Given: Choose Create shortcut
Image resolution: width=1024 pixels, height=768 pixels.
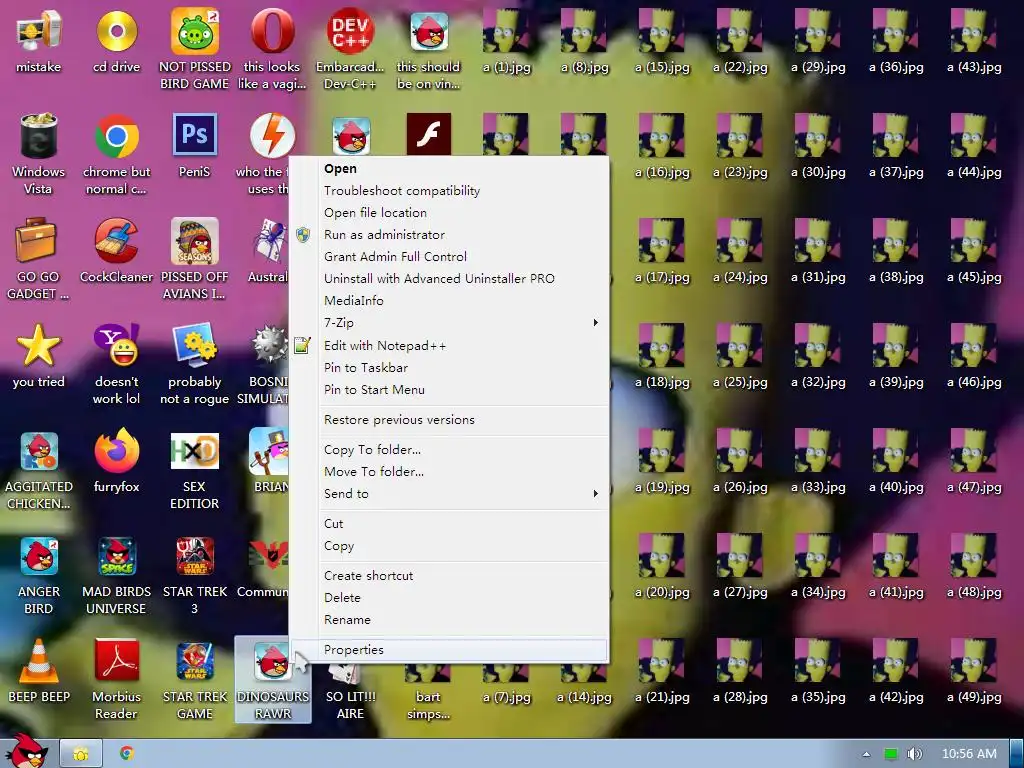Looking at the screenshot, I should tap(449, 575).
